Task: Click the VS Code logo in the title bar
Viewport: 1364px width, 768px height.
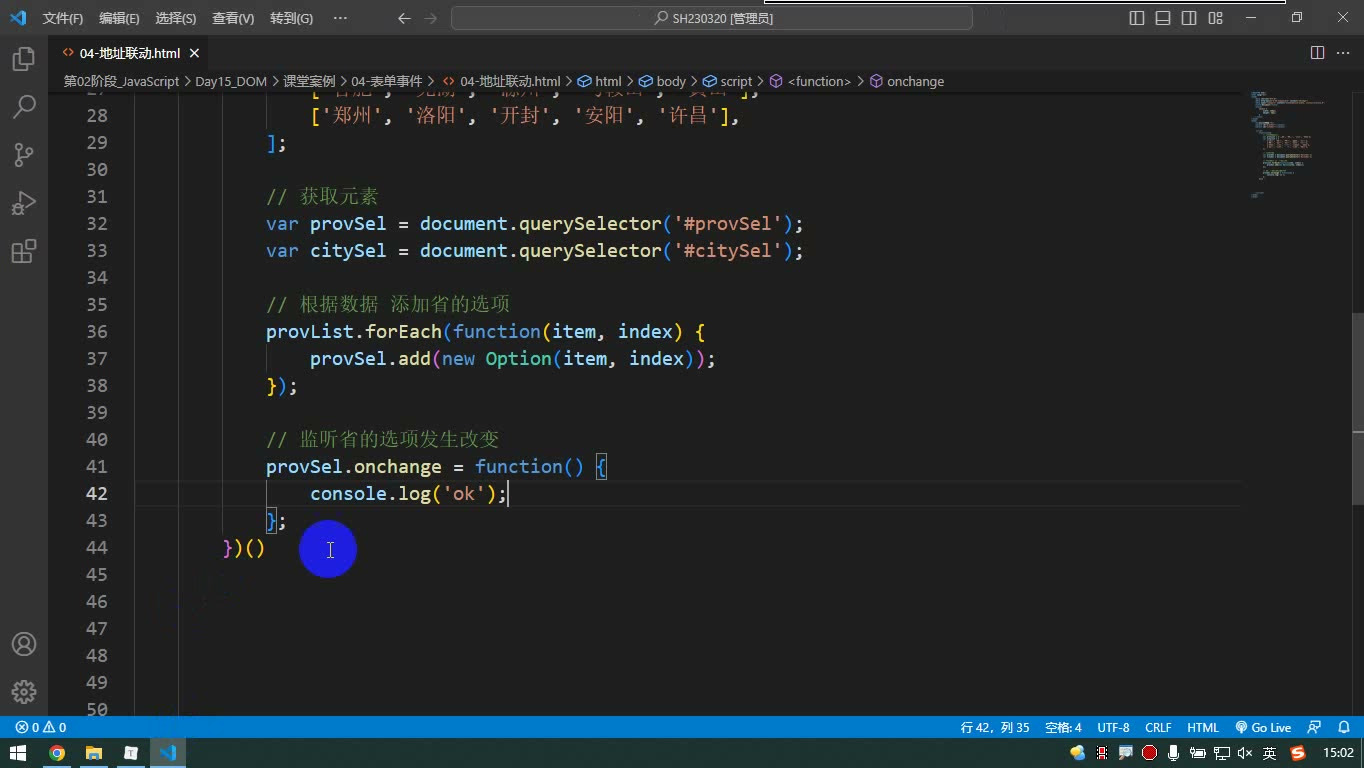Action: [18, 18]
